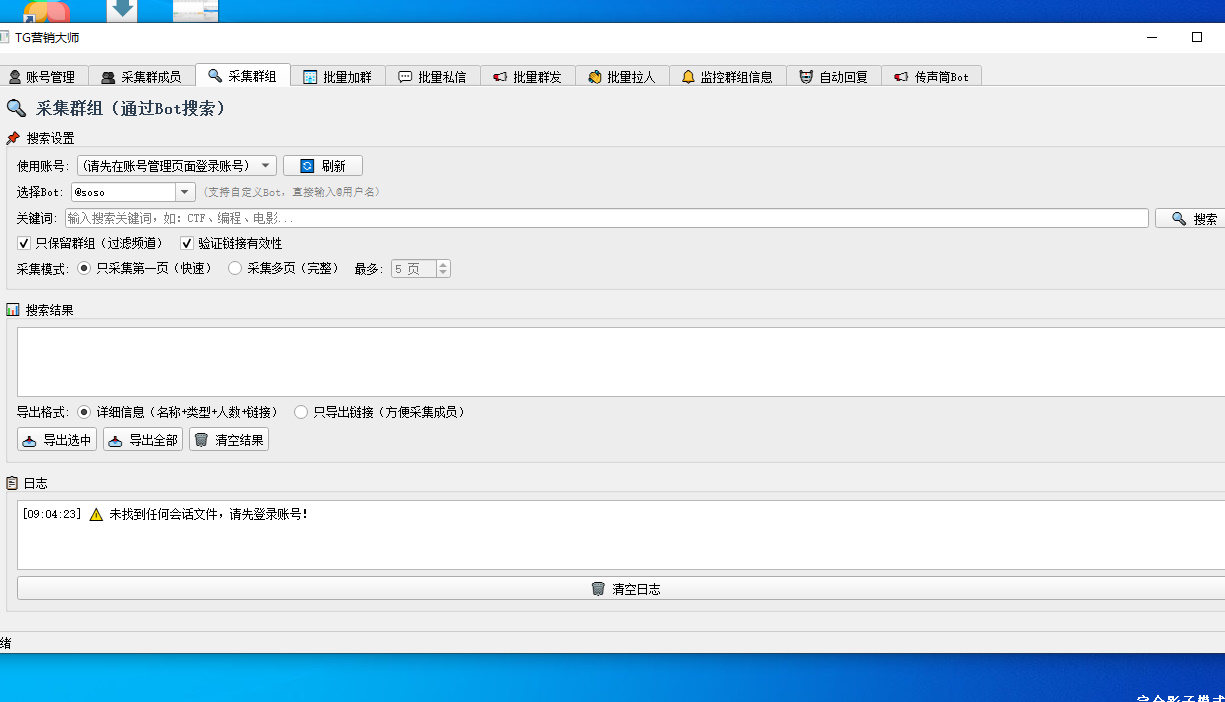Click the speech bubble icon on 批量私信 tab
This screenshot has height=702, width=1225.
coord(405,77)
